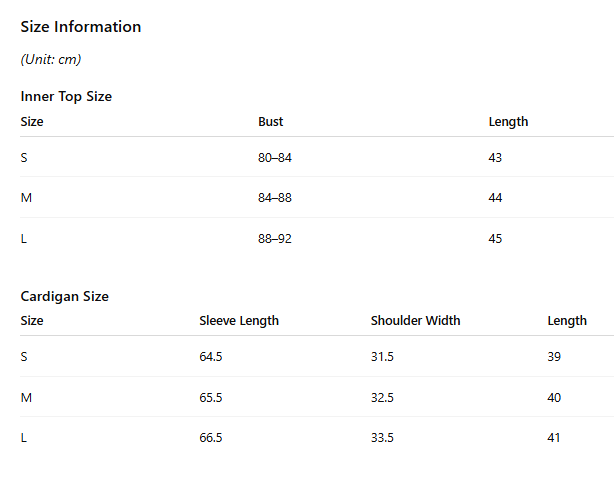Screen dimensions: 614x484
Task: Click the Sleeve Length column header
Action: tap(239, 321)
